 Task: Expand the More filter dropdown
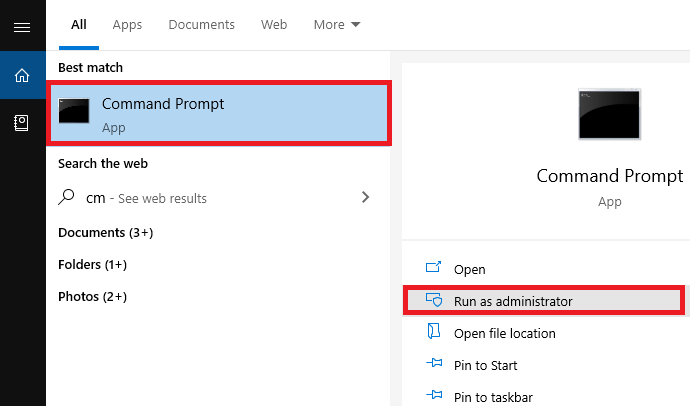[337, 25]
